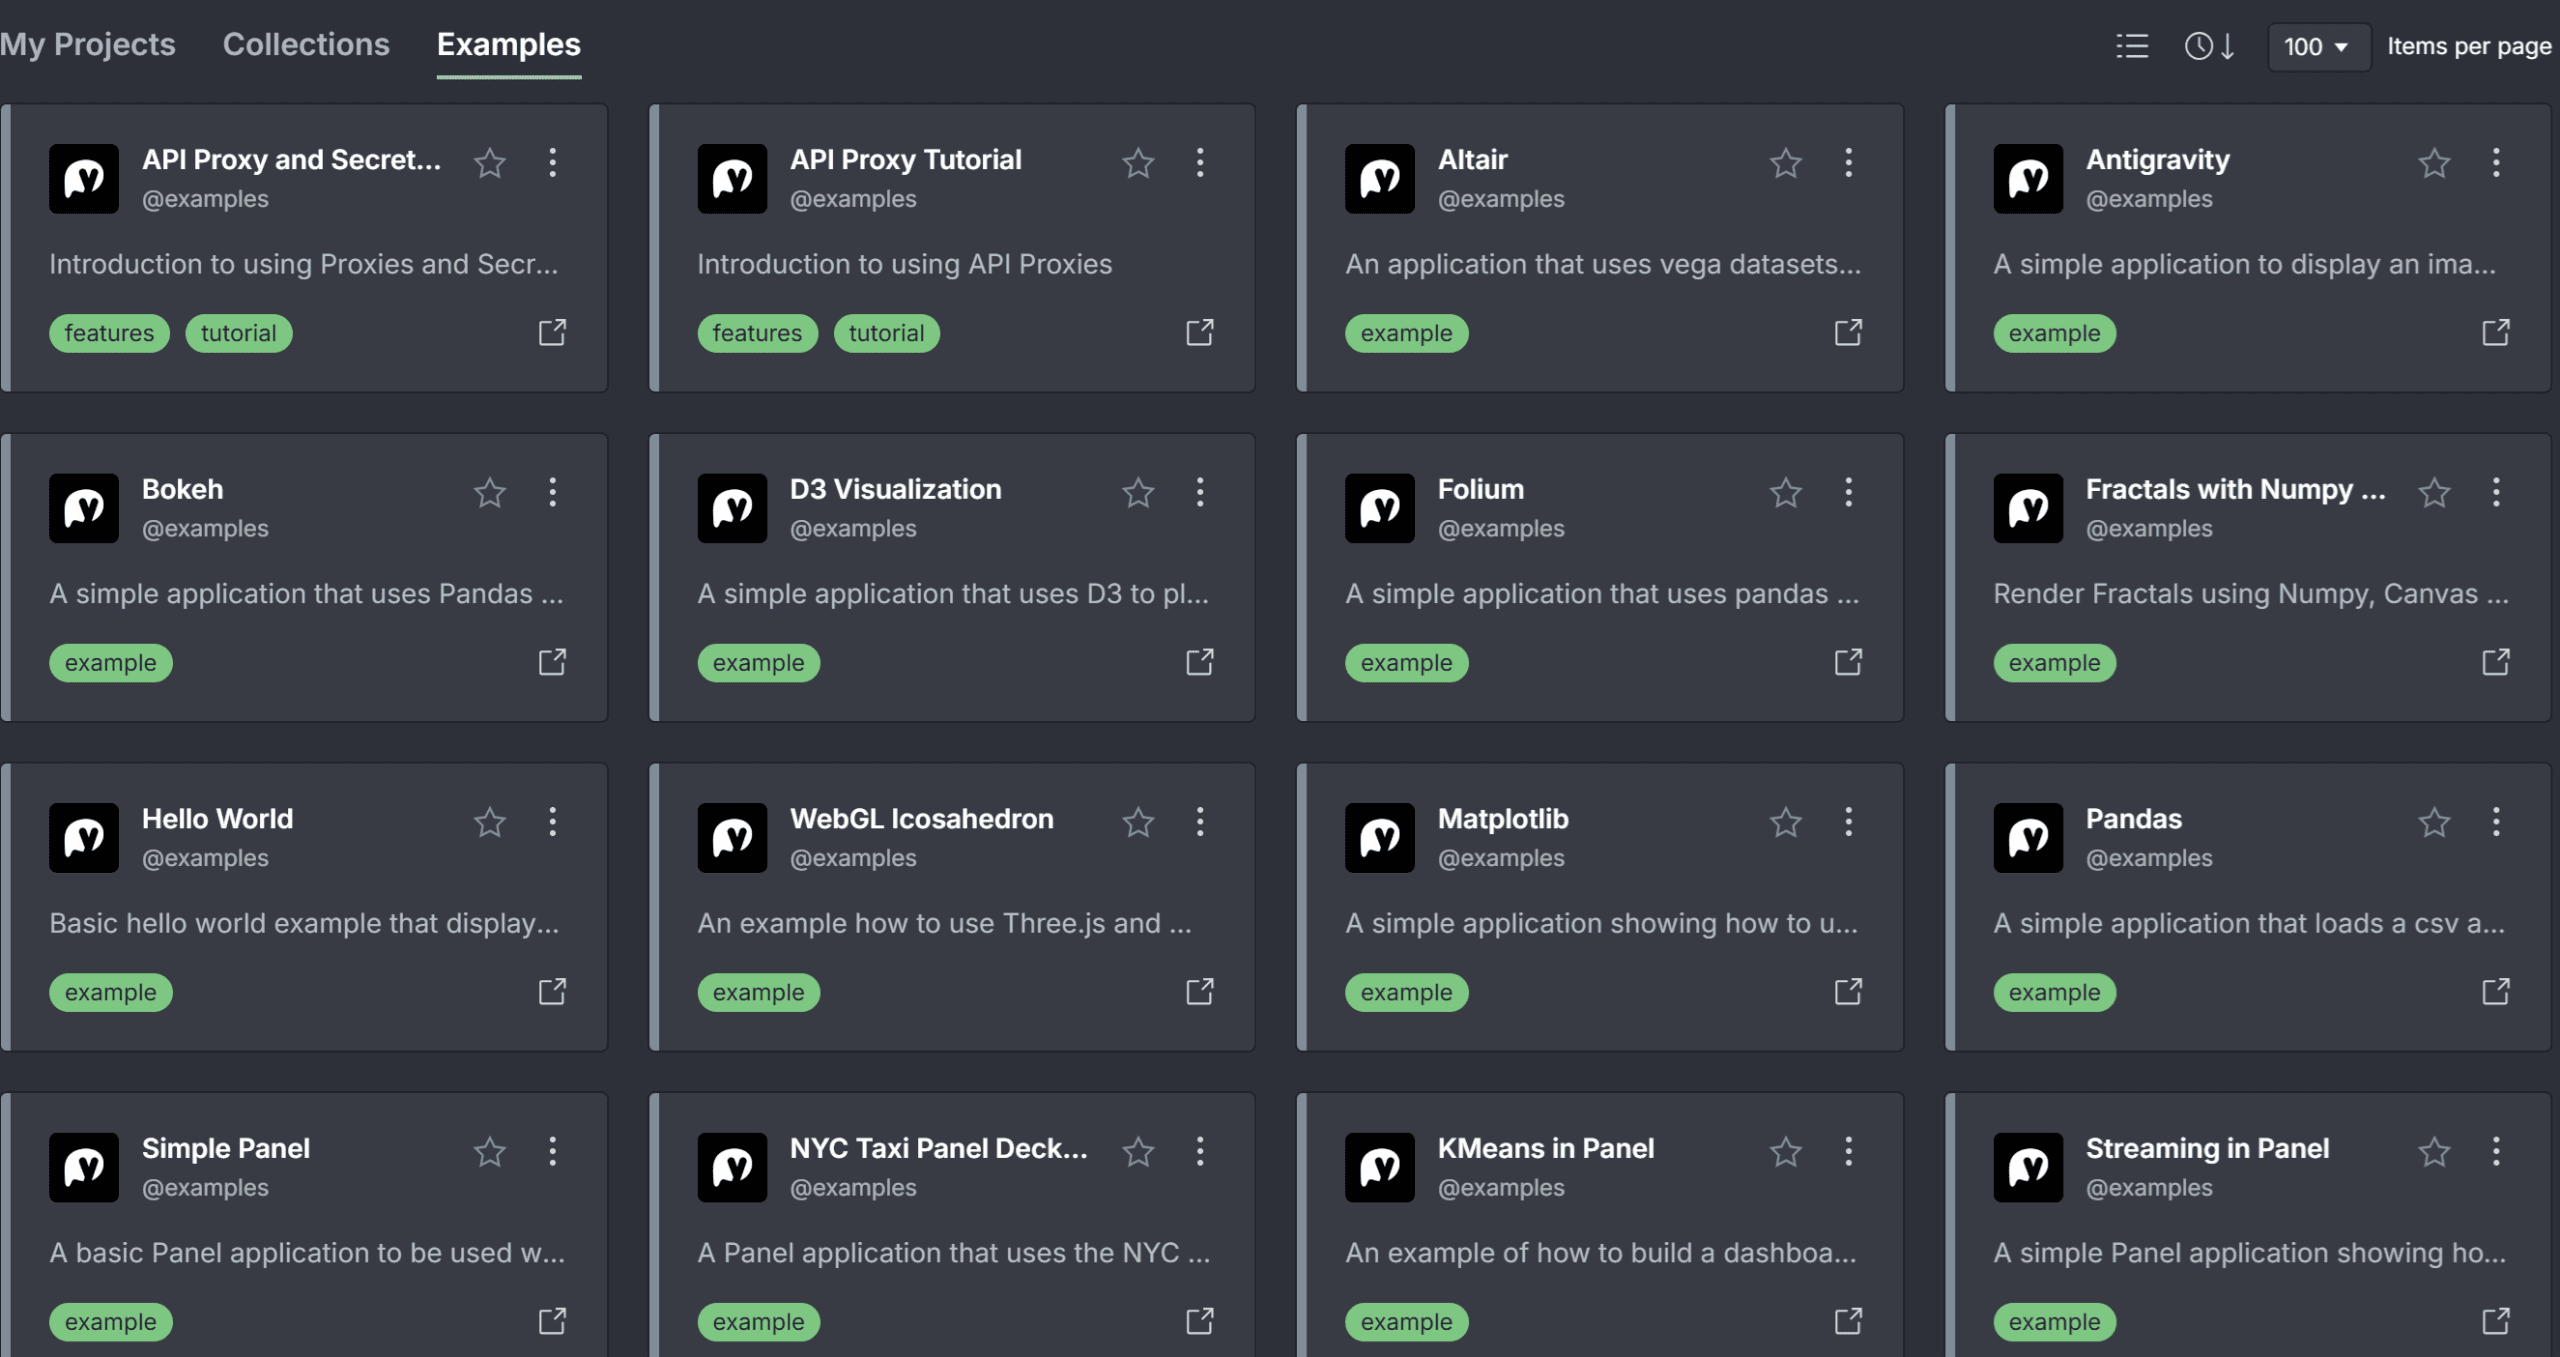Star the Bokeh example
The image size is (2560, 1357).
point(490,492)
